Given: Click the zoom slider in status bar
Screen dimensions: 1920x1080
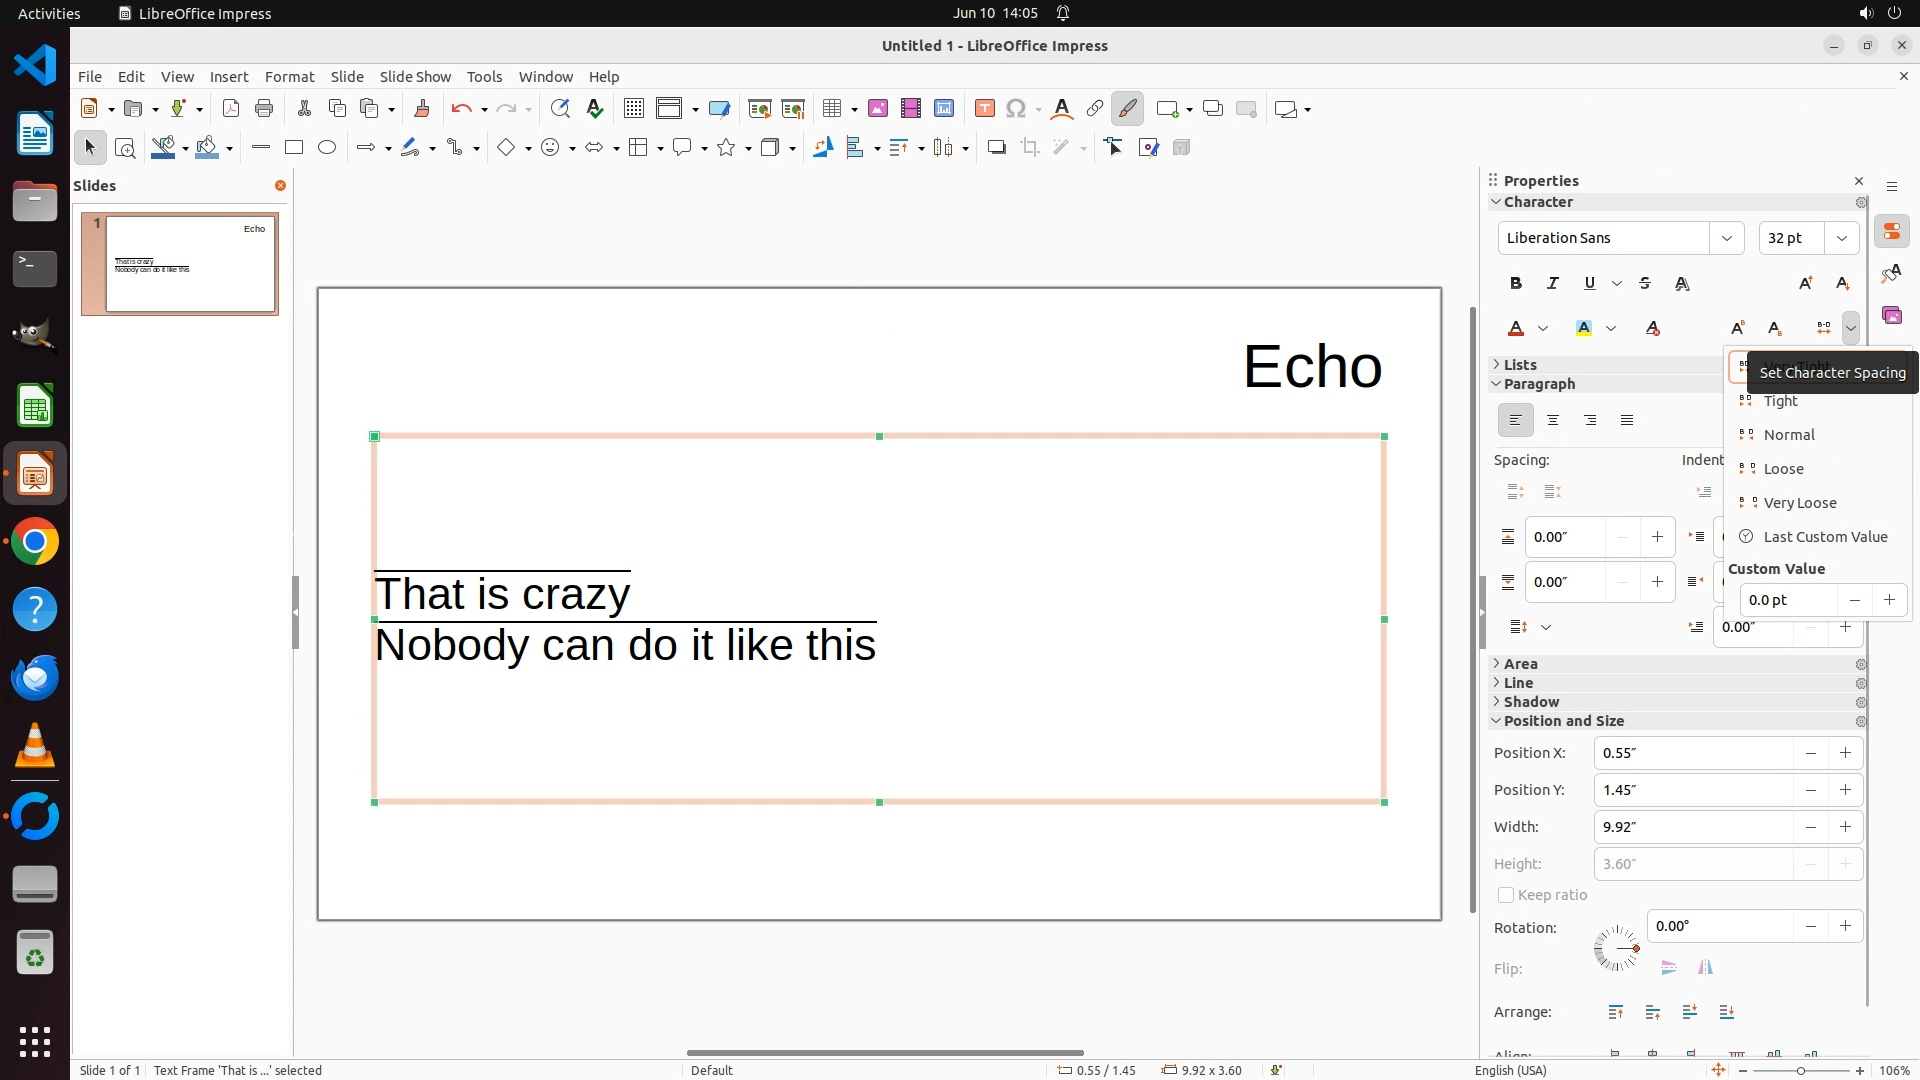Looking at the screenshot, I should click(x=1800, y=1070).
